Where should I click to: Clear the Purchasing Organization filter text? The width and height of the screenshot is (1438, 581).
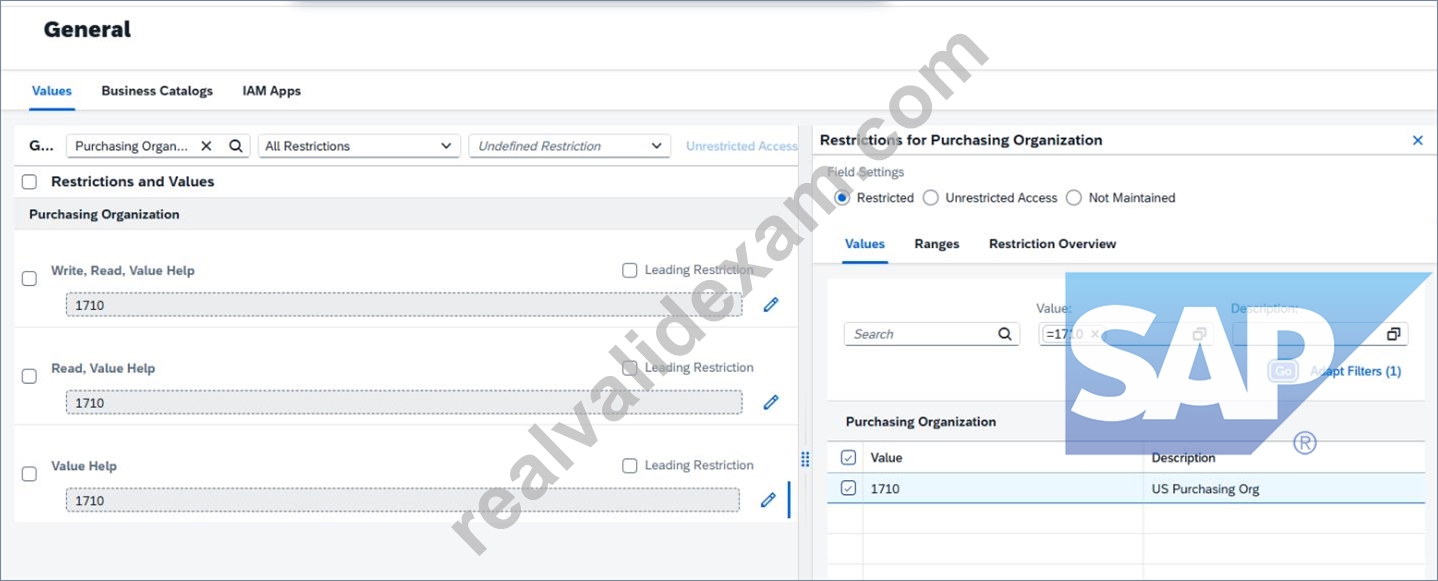tap(206, 146)
